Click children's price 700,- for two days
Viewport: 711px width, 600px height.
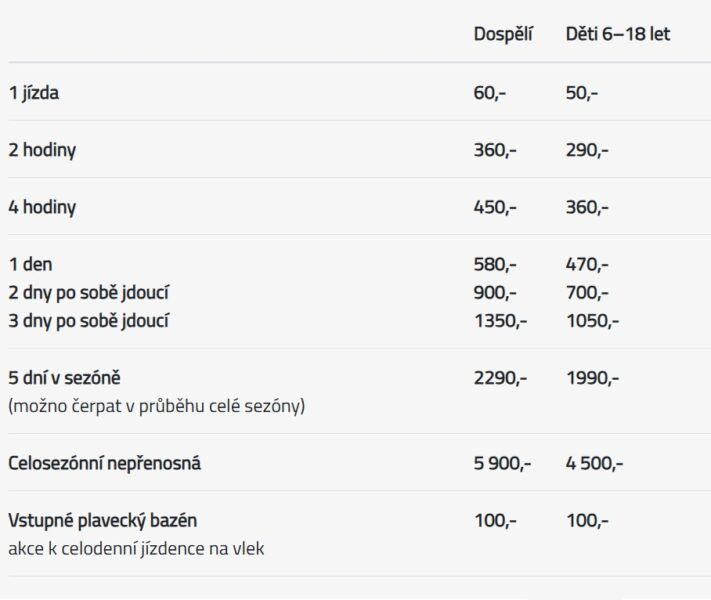(x=587, y=293)
